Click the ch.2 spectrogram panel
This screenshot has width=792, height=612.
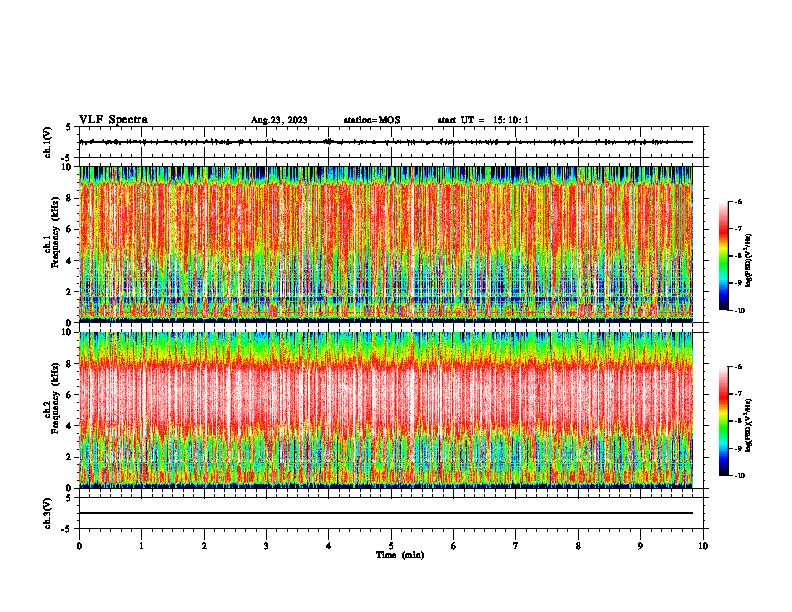(x=386, y=410)
